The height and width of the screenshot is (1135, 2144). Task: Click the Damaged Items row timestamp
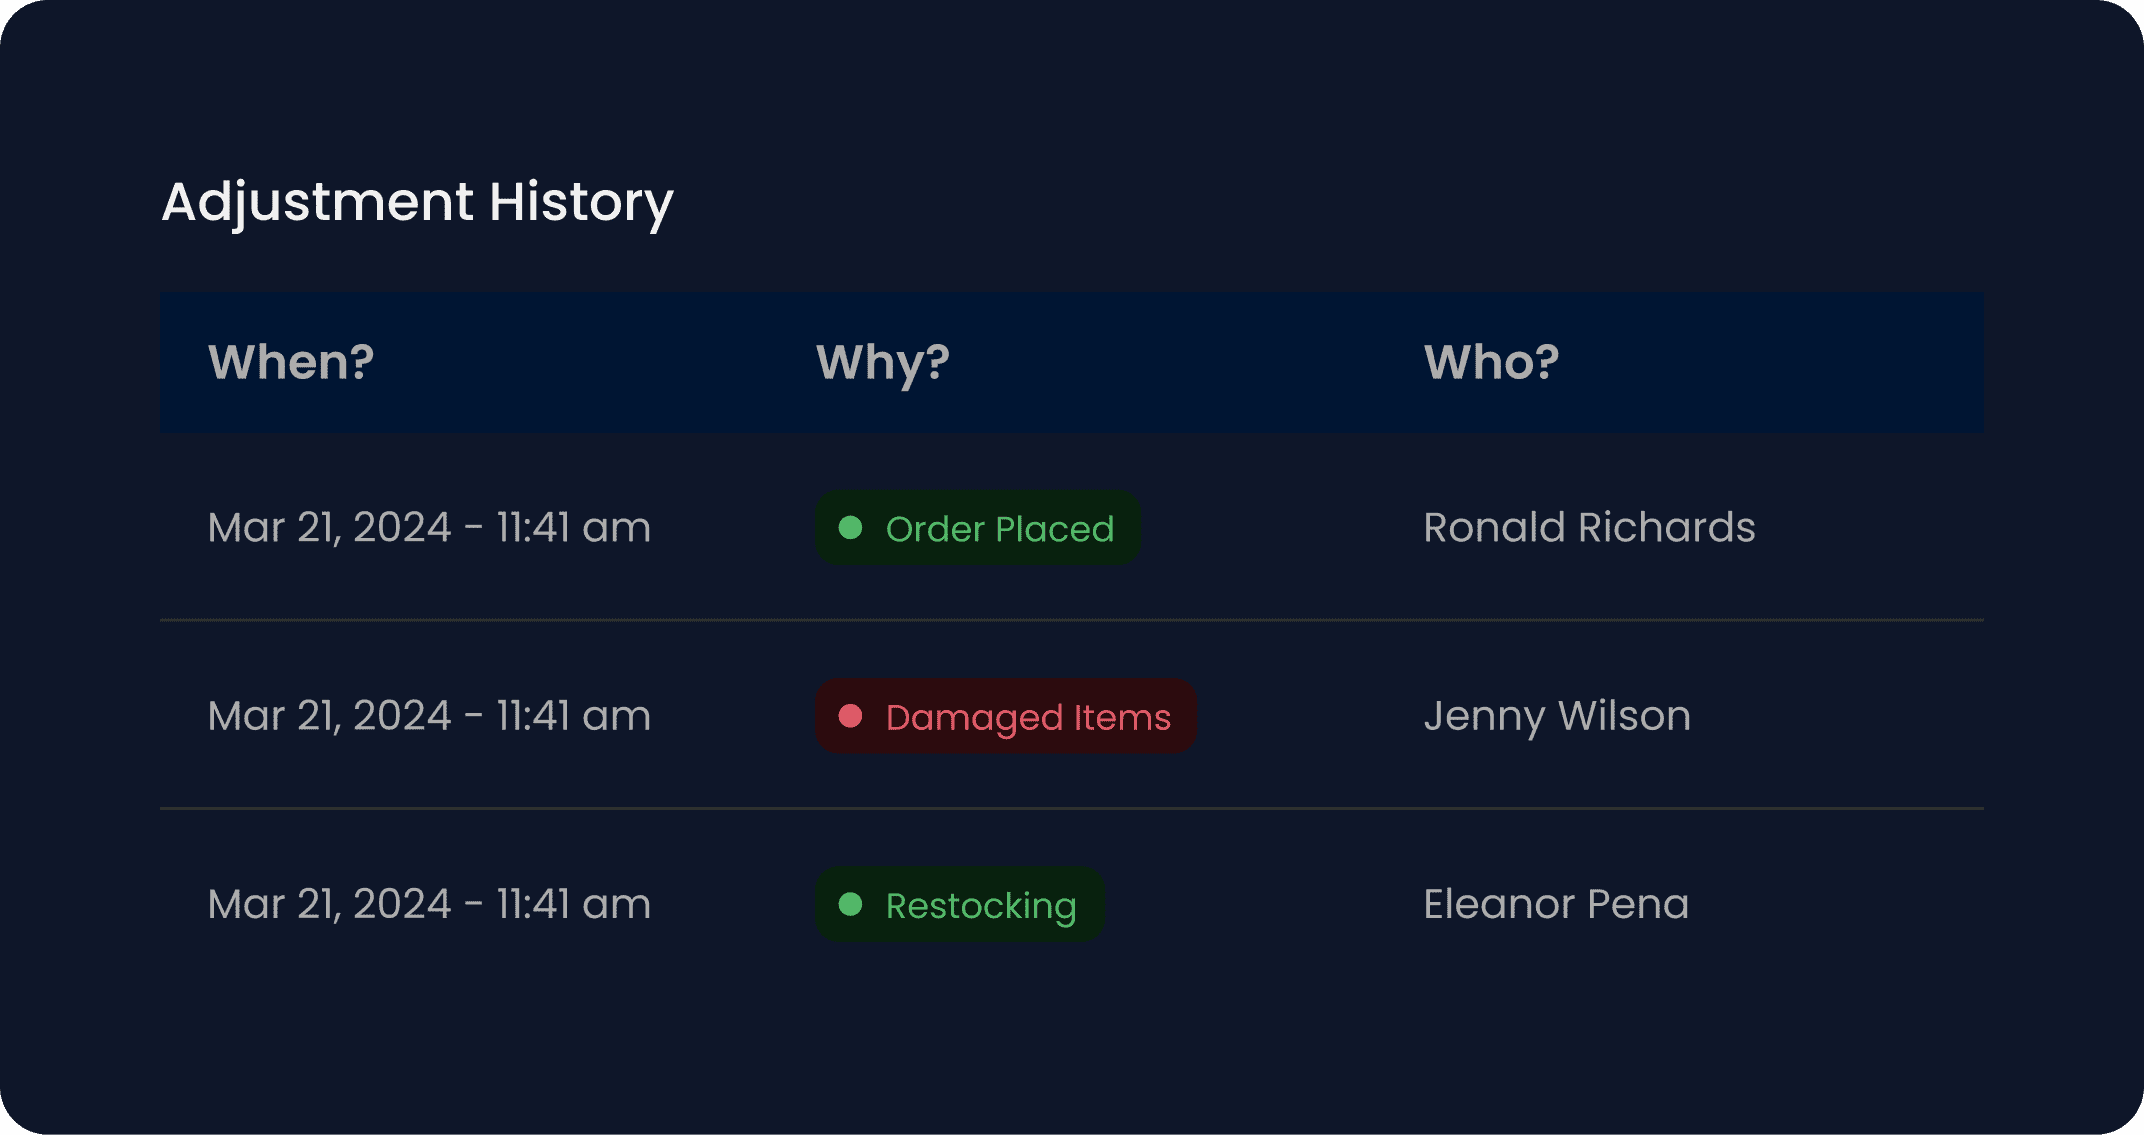point(429,716)
